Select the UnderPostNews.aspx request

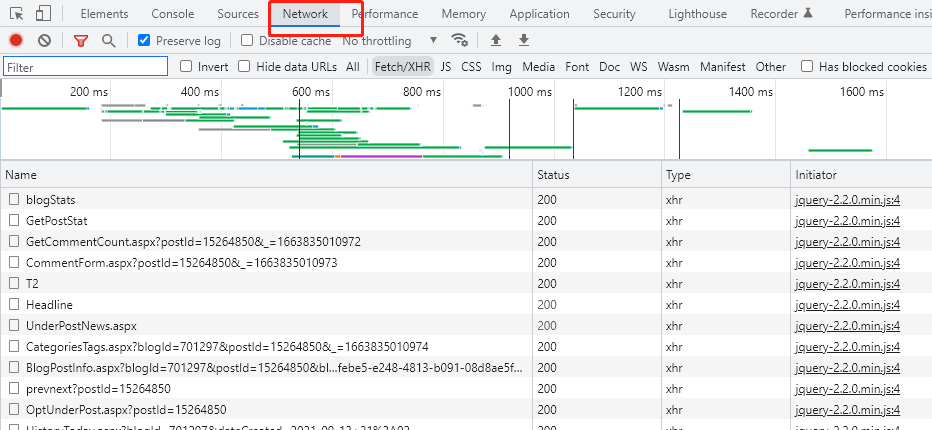81,326
